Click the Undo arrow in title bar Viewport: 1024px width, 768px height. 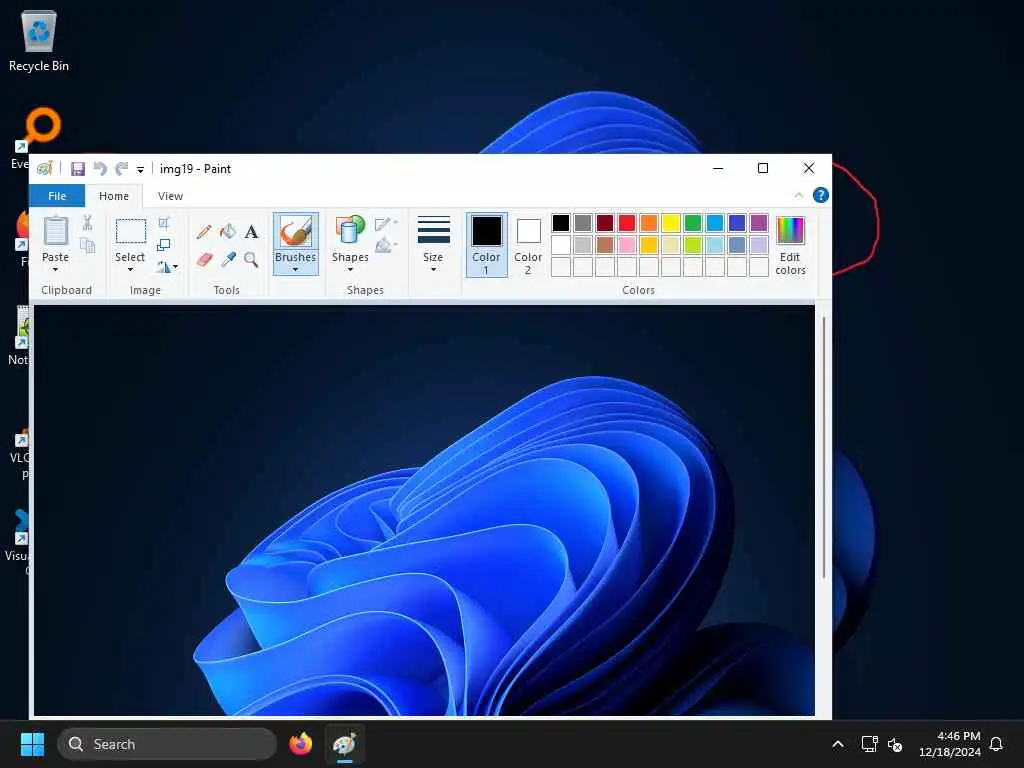tap(100, 169)
